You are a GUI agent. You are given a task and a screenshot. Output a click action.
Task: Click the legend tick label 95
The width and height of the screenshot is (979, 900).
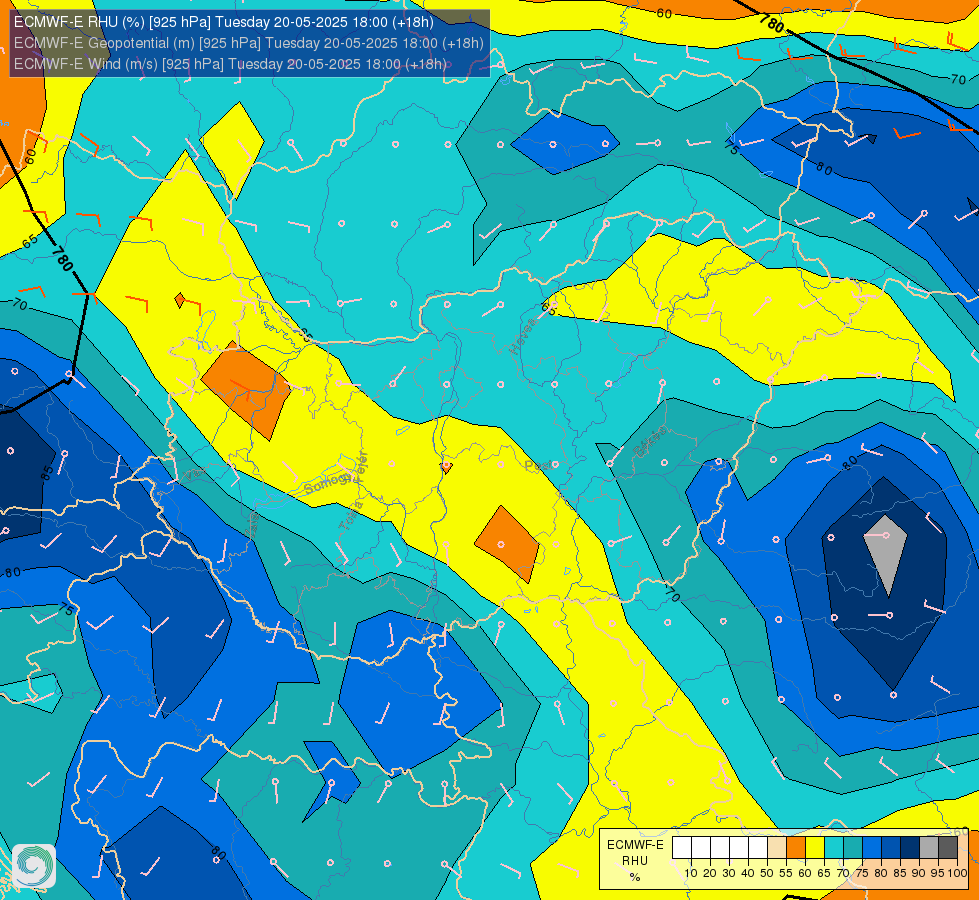pos(938,873)
